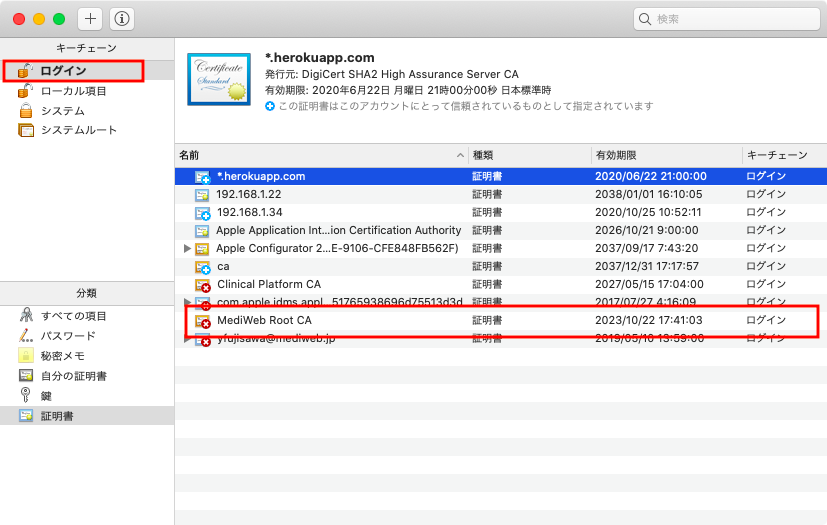Image resolution: width=827 pixels, height=525 pixels.
Task: Select the ローカル項目 keychain
Action: tap(87, 91)
